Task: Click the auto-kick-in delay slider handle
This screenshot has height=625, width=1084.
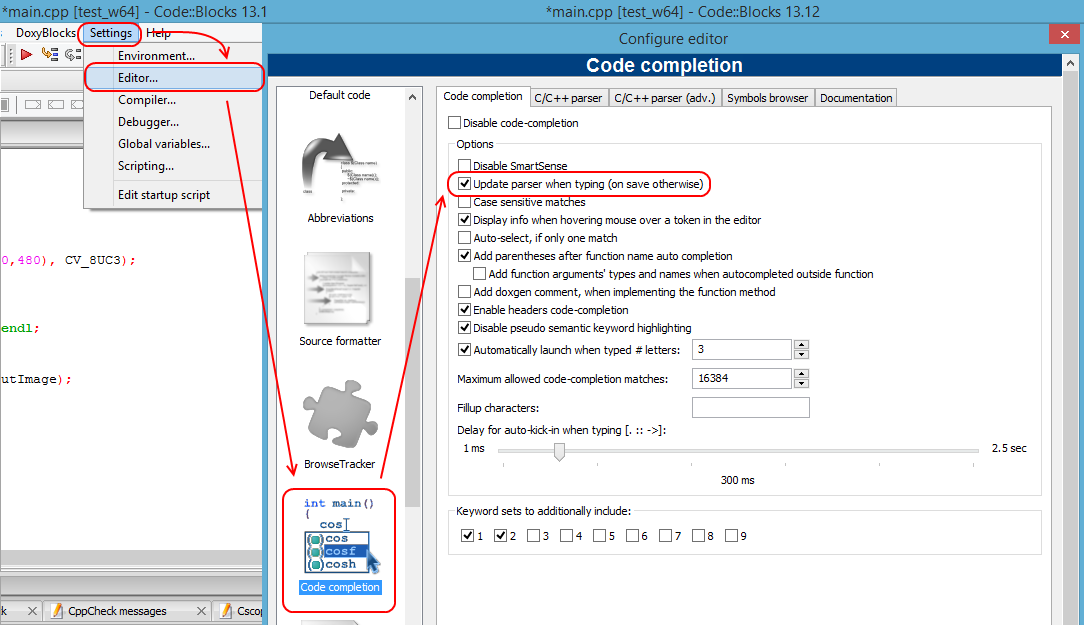Action: pos(559,451)
